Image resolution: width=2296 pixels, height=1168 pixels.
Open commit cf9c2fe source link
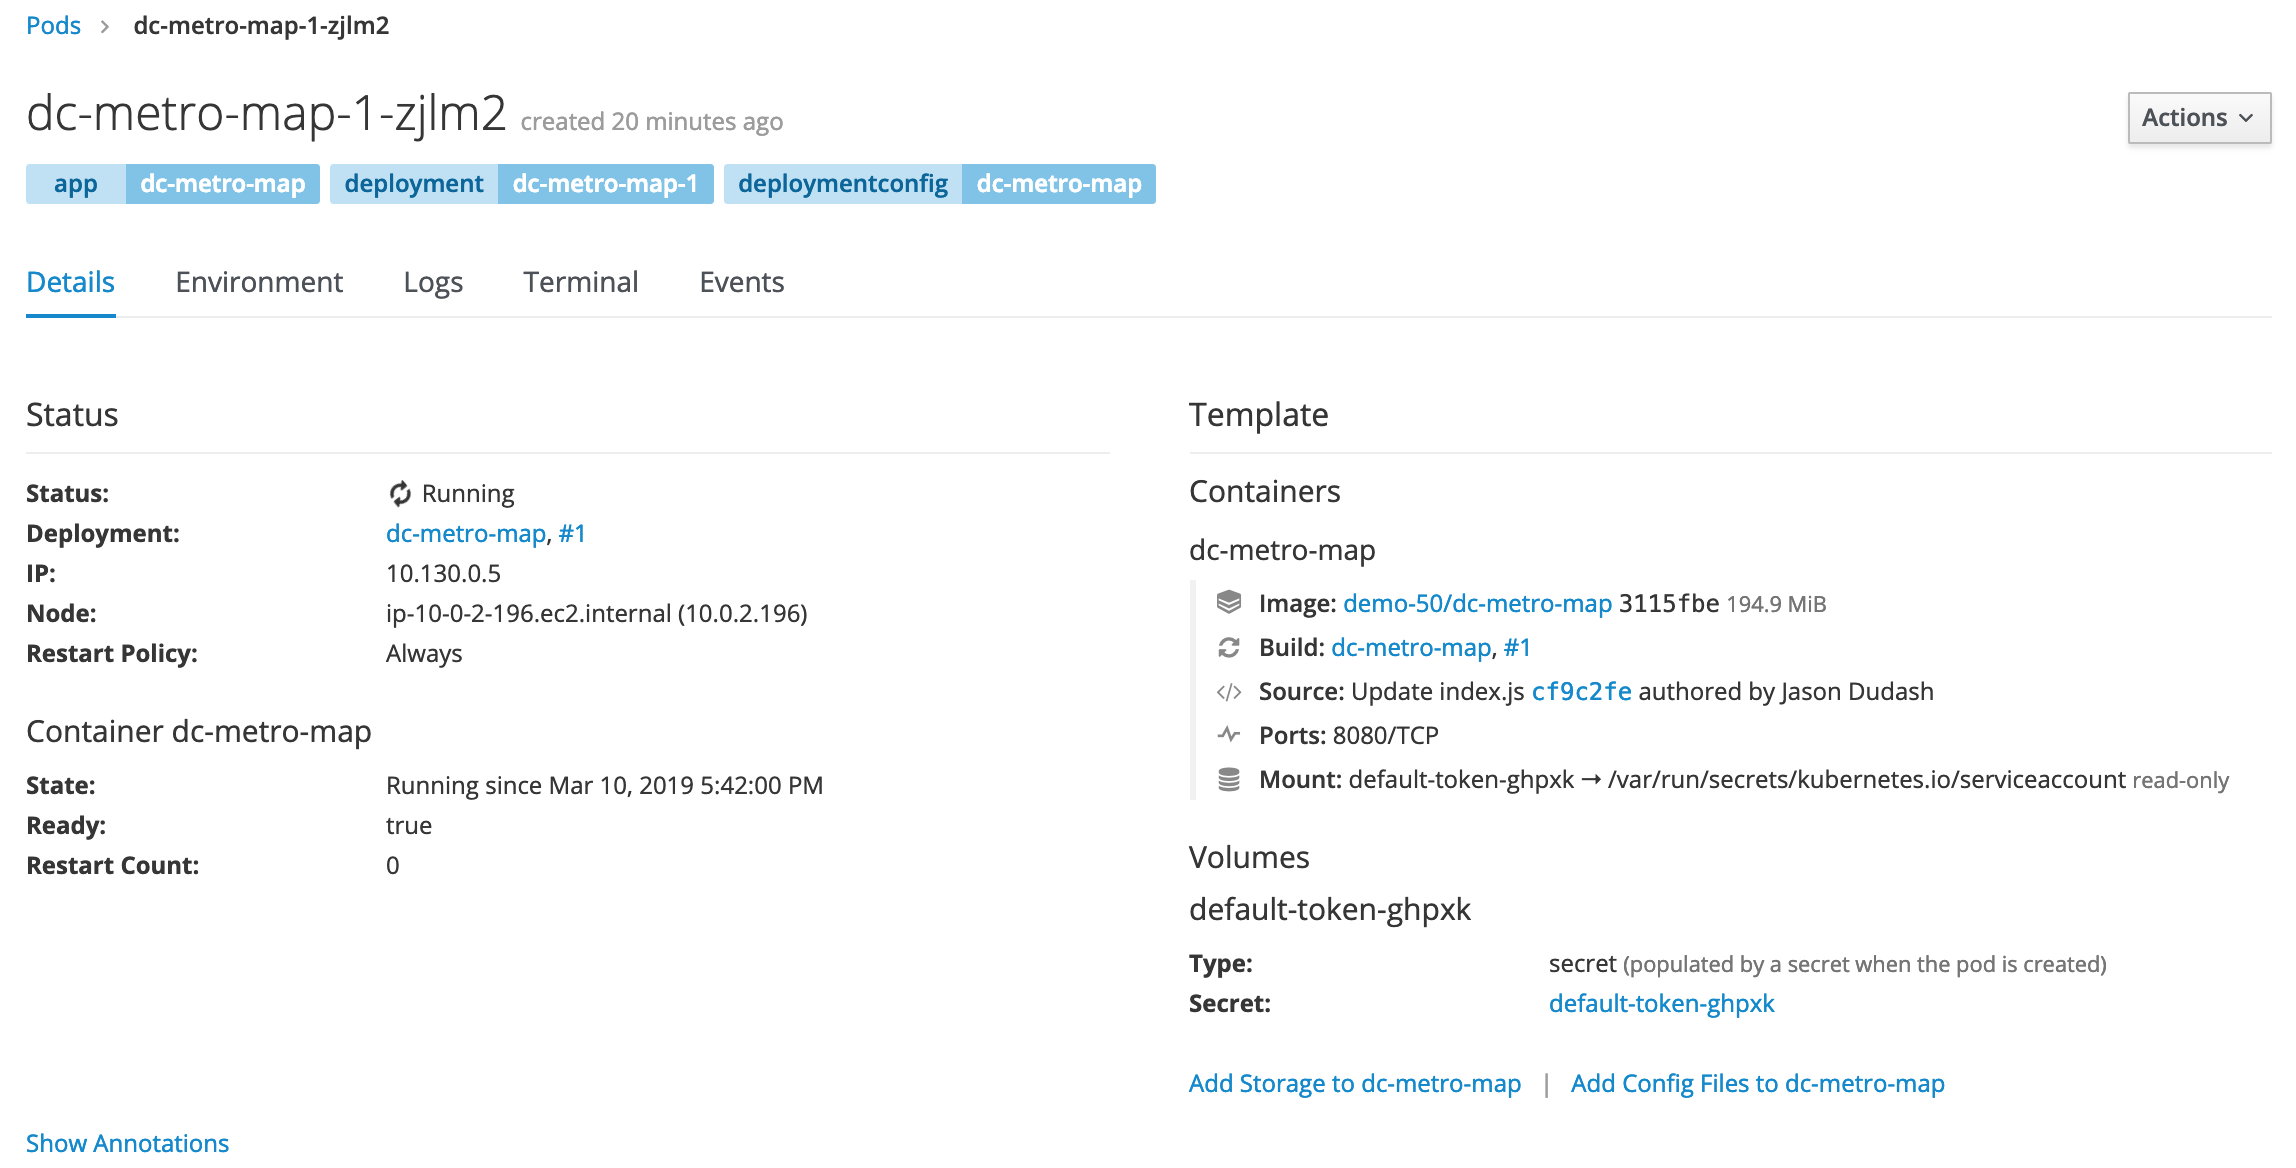point(1581,691)
